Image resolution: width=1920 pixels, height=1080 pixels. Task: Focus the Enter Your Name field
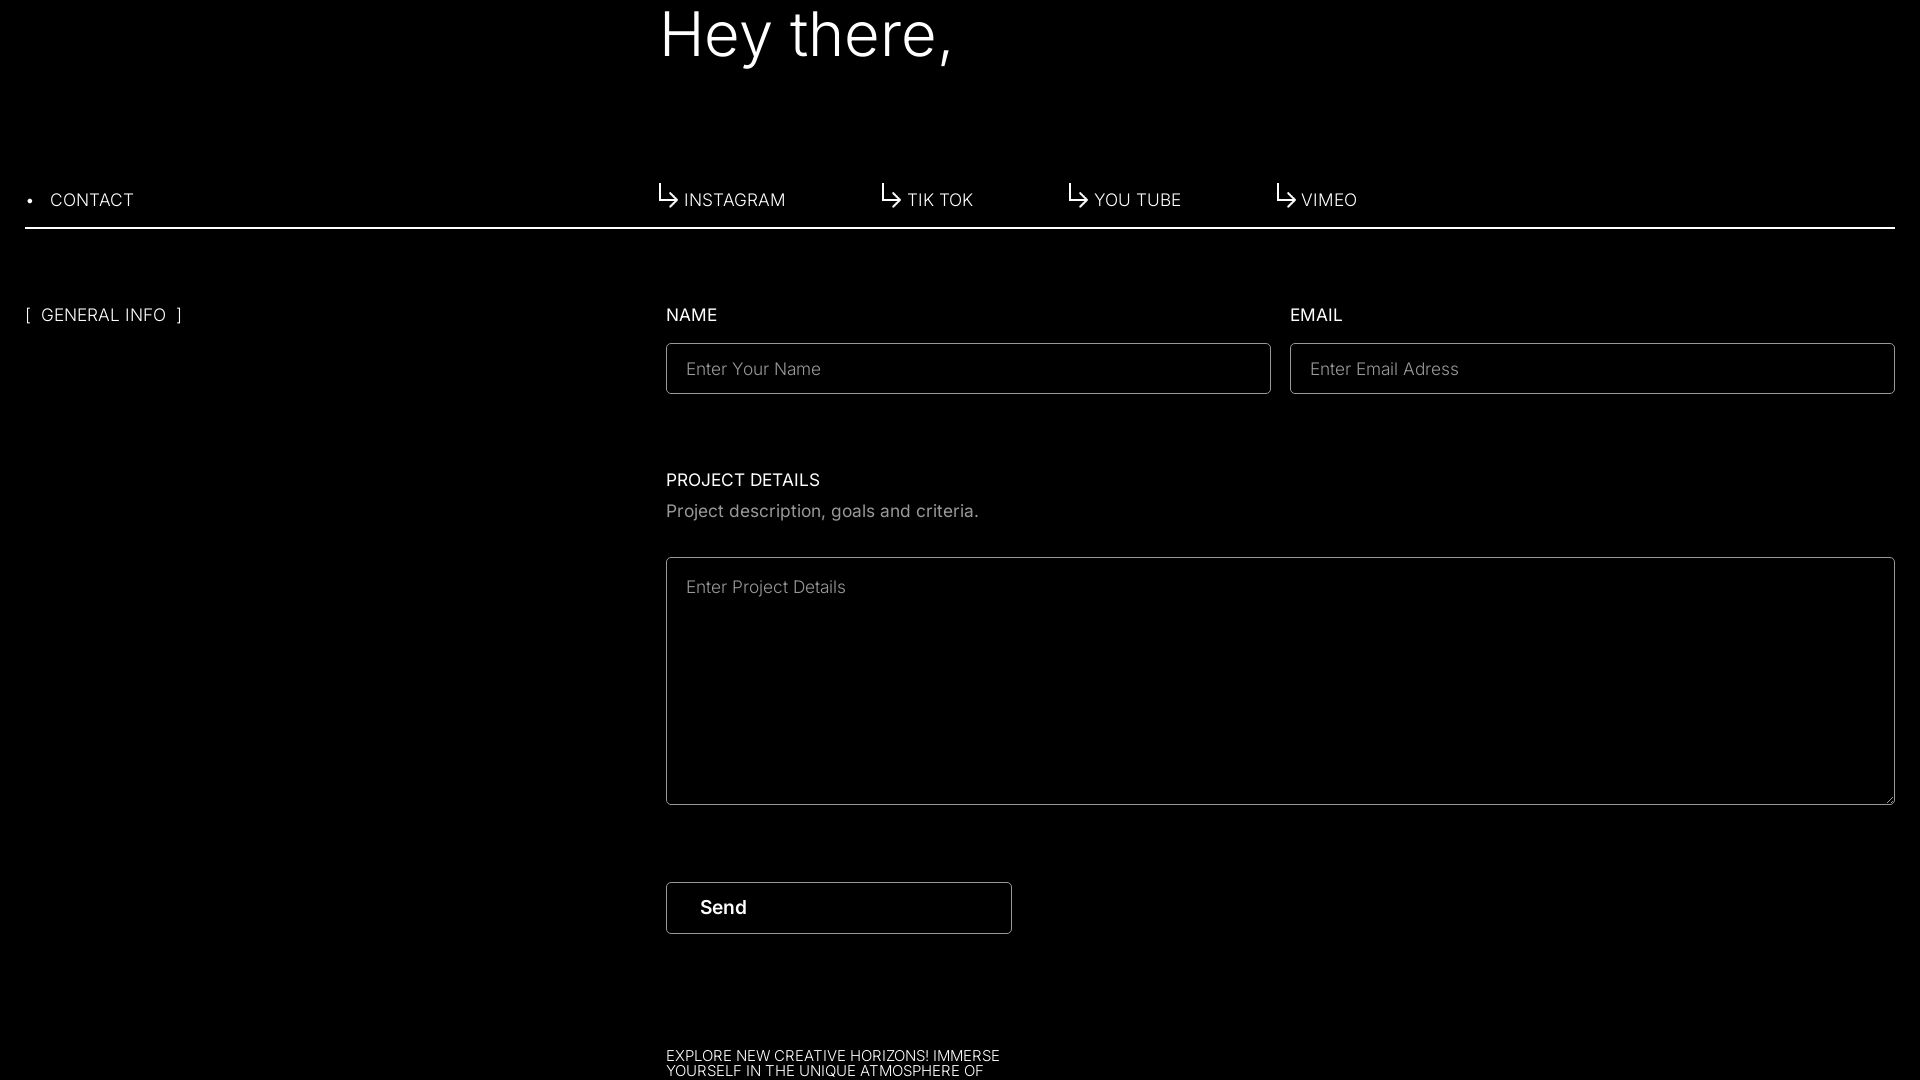(x=967, y=369)
